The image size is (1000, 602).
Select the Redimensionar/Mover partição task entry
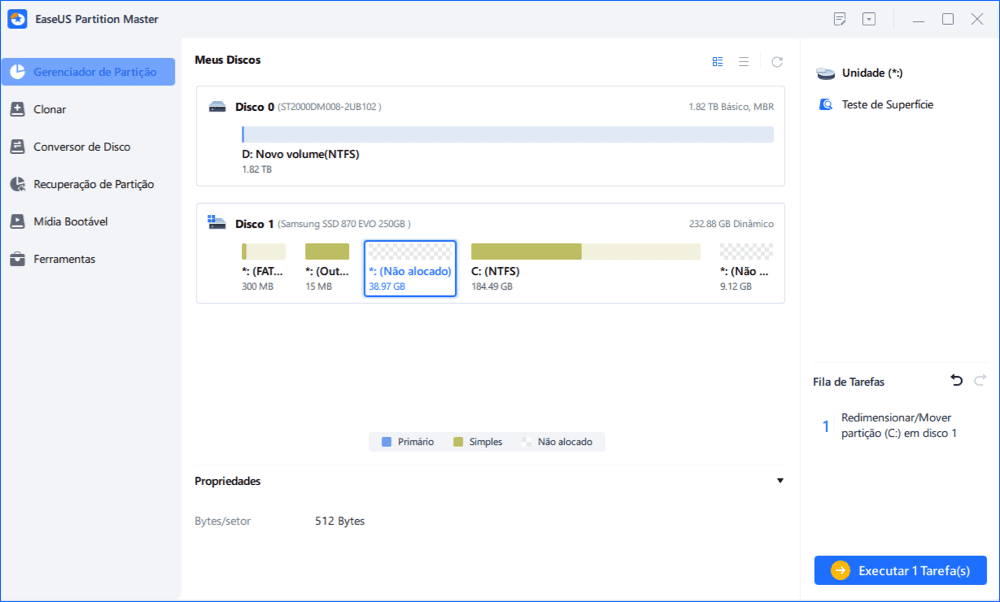pos(899,425)
